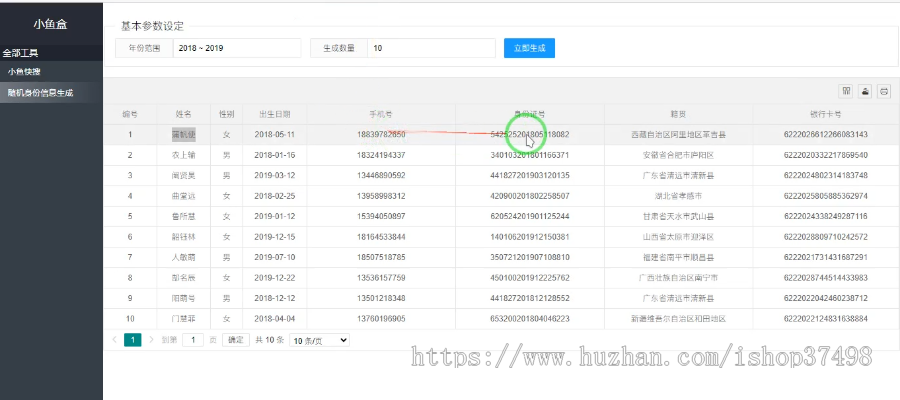Click ID number 653200201804046223

click(530, 319)
